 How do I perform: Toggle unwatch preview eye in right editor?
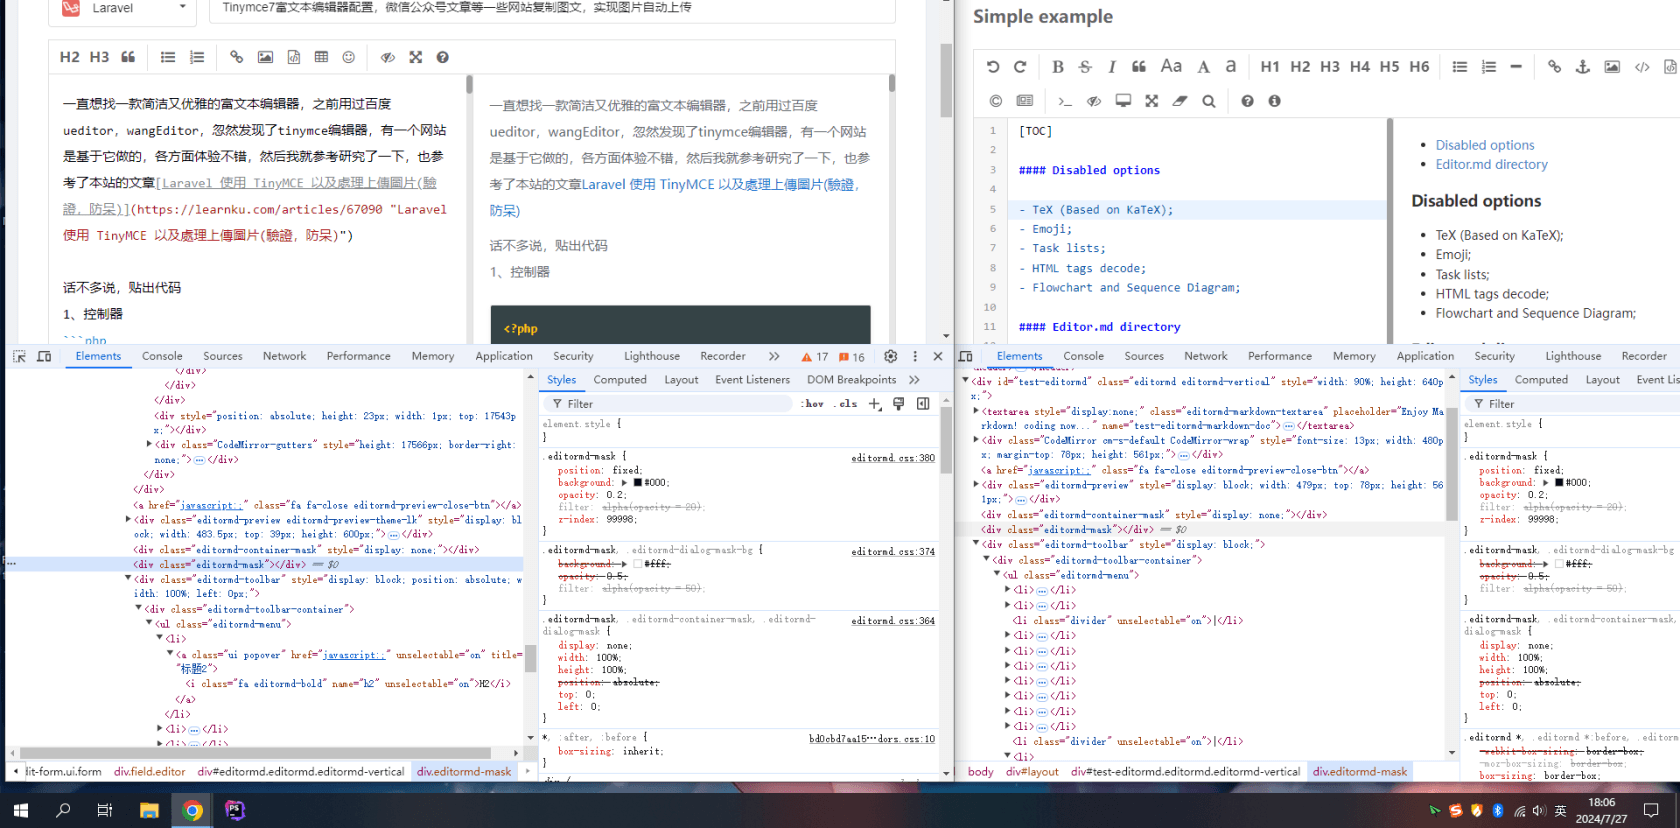[1094, 101]
